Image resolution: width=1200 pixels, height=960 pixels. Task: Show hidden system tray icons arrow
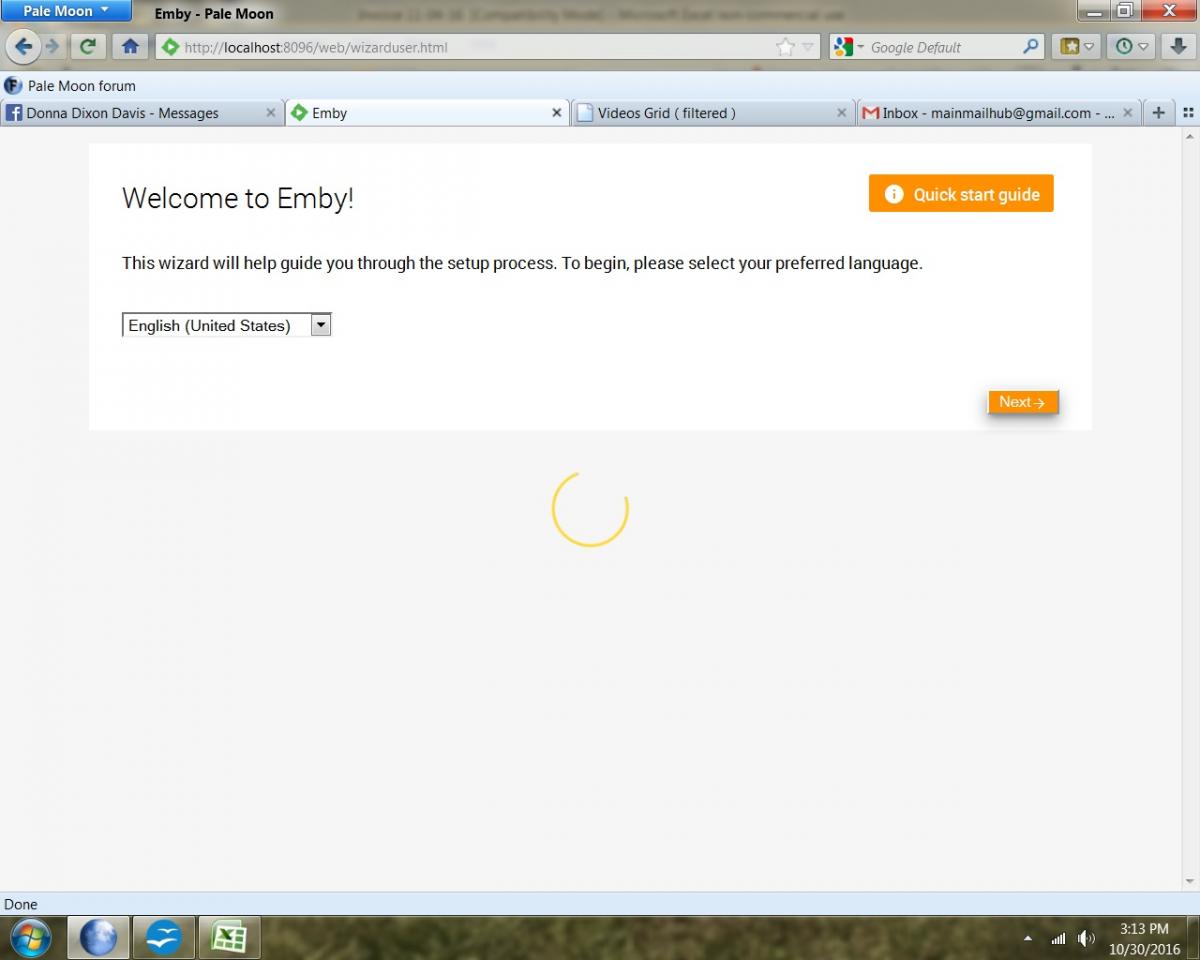click(x=1028, y=939)
